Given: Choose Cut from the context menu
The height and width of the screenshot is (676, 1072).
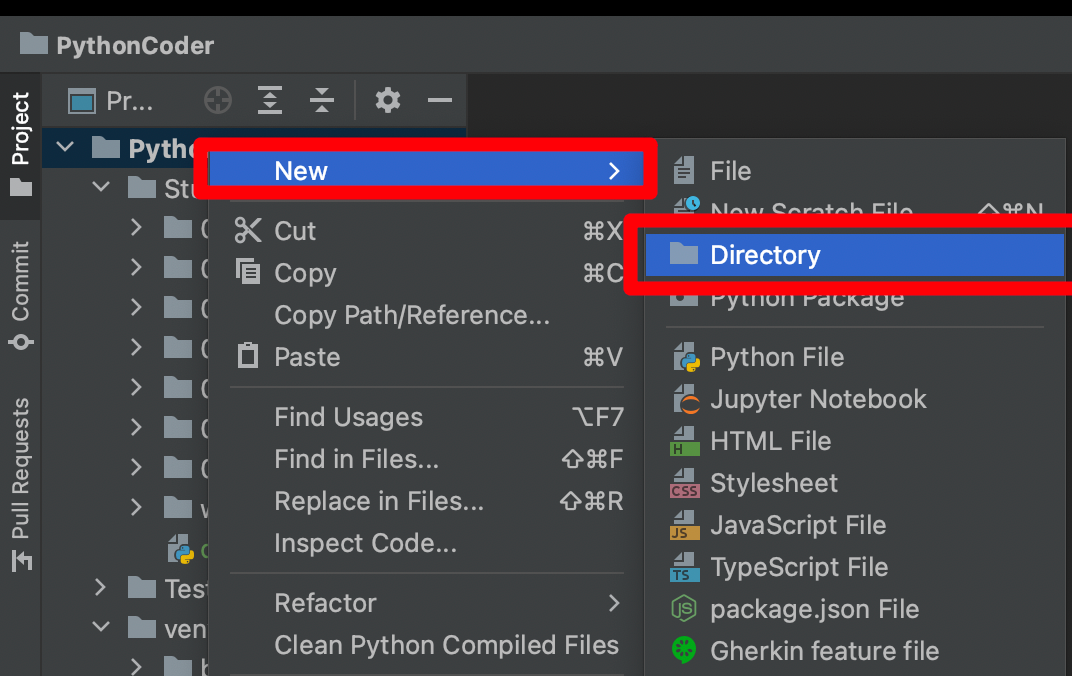Looking at the screenshot, I should coord(426,231).
